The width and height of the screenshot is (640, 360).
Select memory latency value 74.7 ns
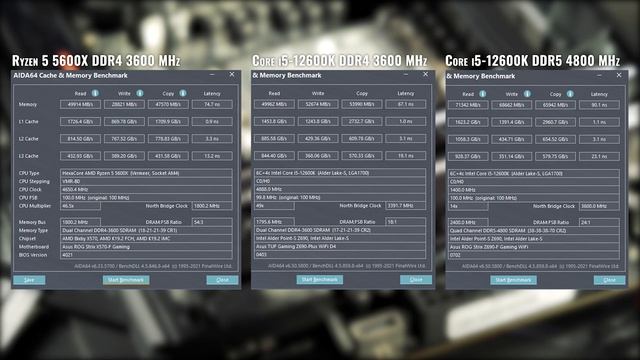(x=212, y=104)
